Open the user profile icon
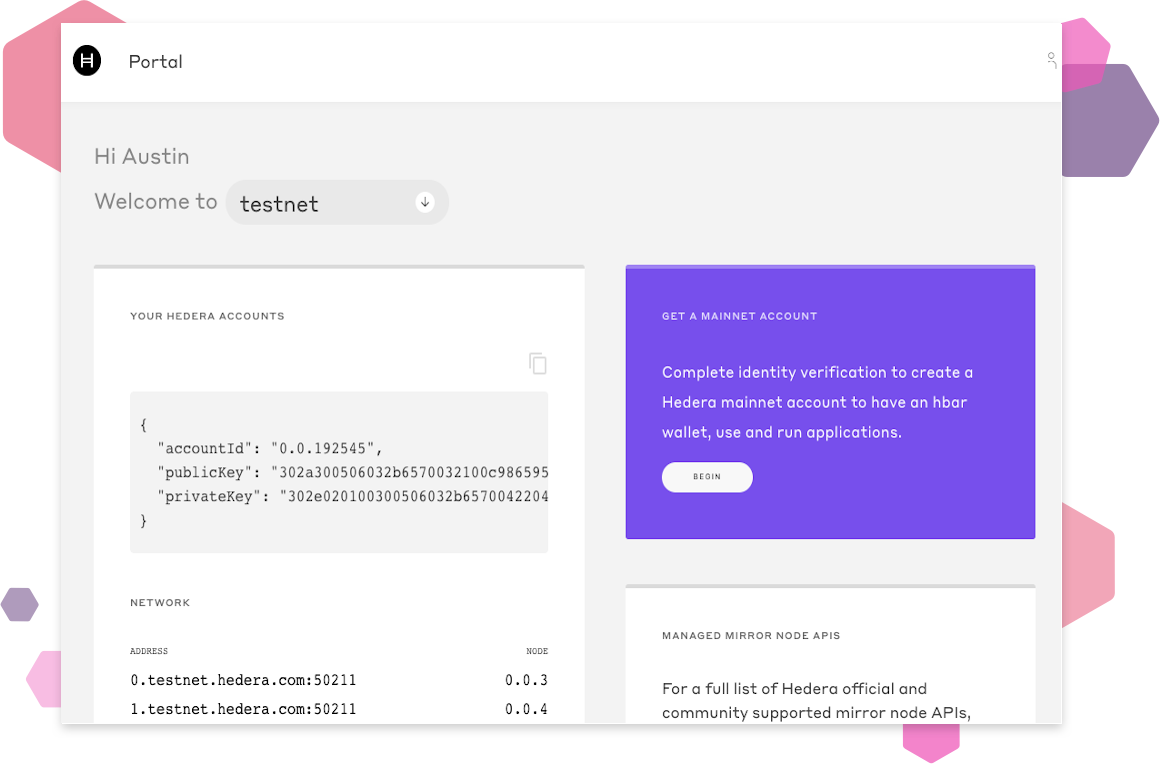 click(x=1051, y=60)
